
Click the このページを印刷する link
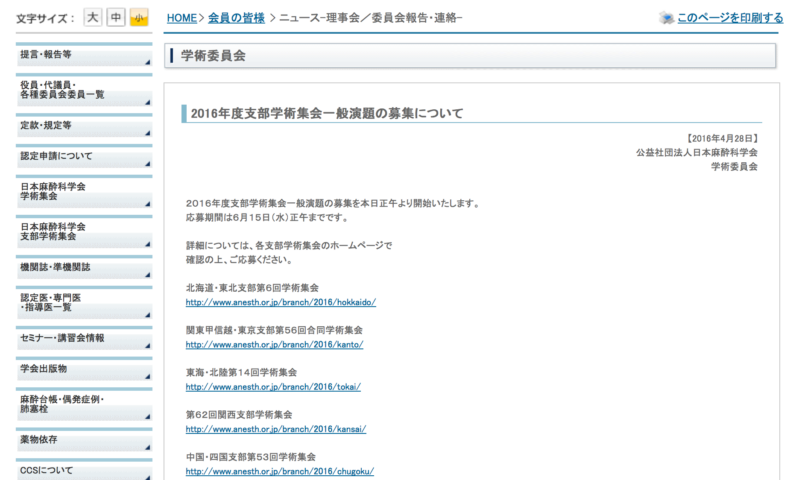point(730,18)
